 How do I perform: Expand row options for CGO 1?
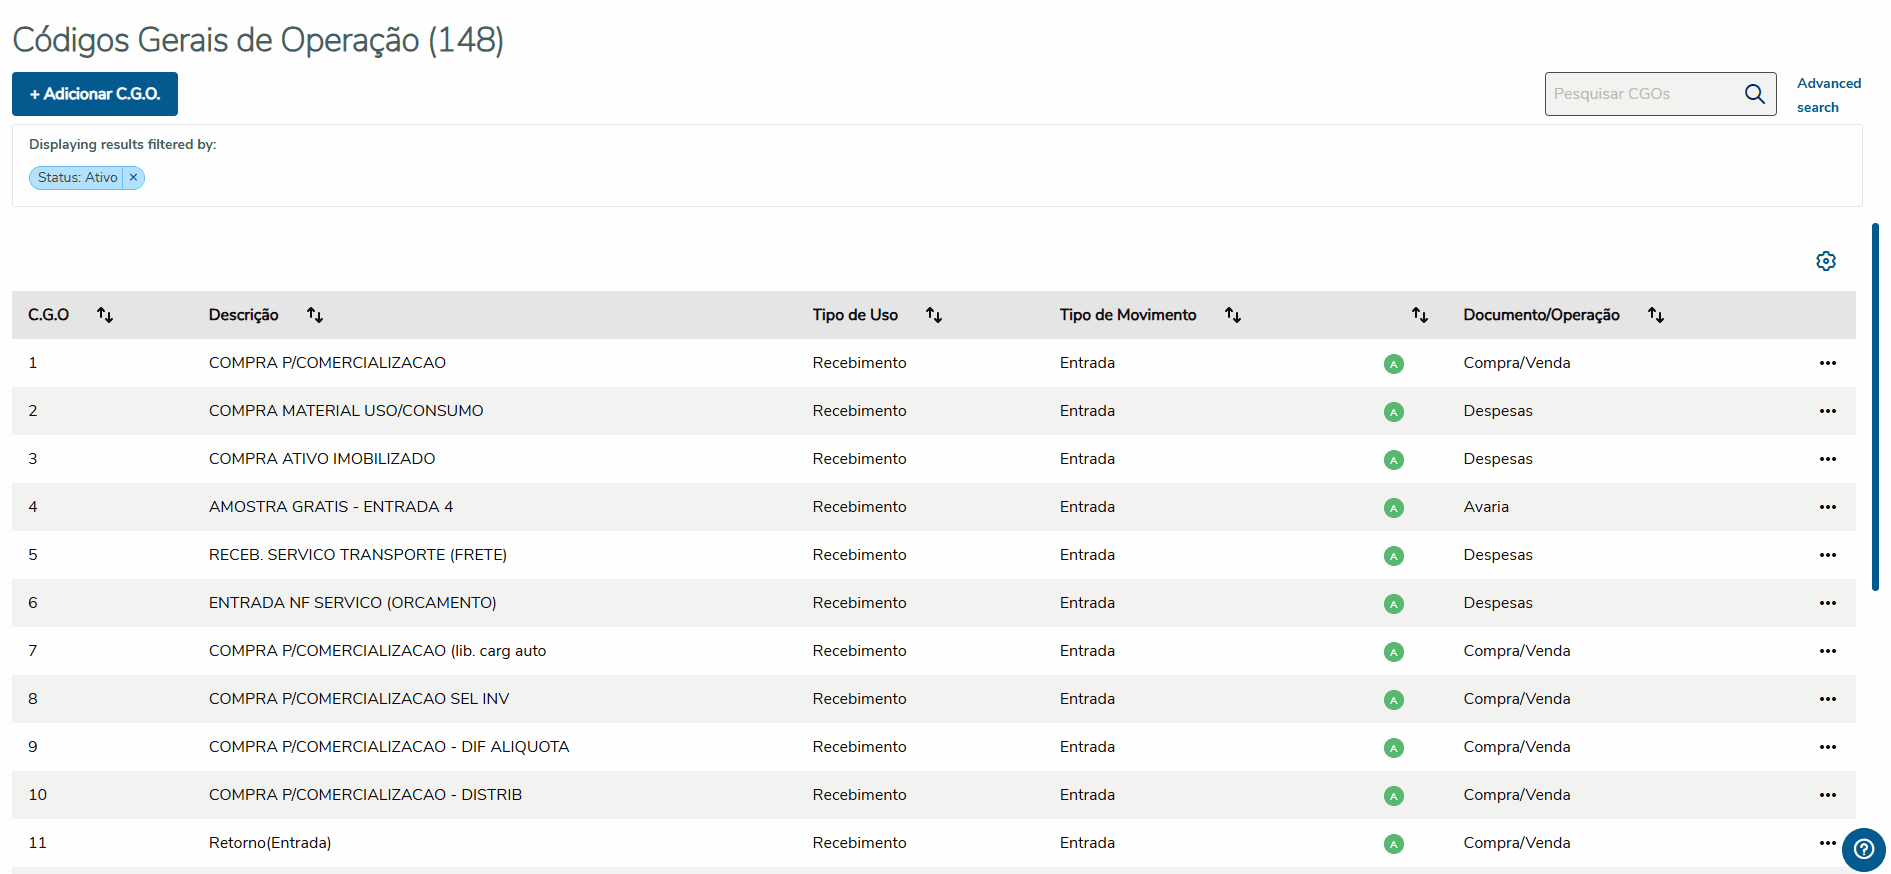click(1828, 363)
